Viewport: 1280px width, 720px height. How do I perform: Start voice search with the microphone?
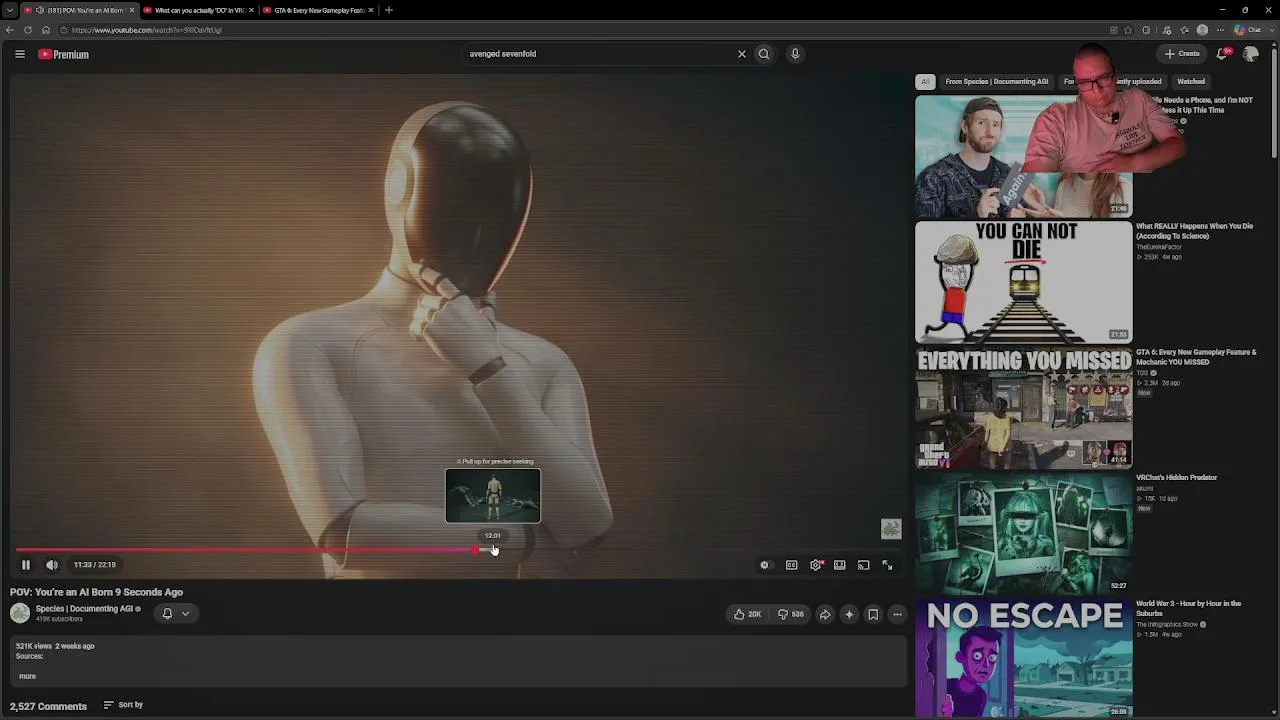[795, 54]
